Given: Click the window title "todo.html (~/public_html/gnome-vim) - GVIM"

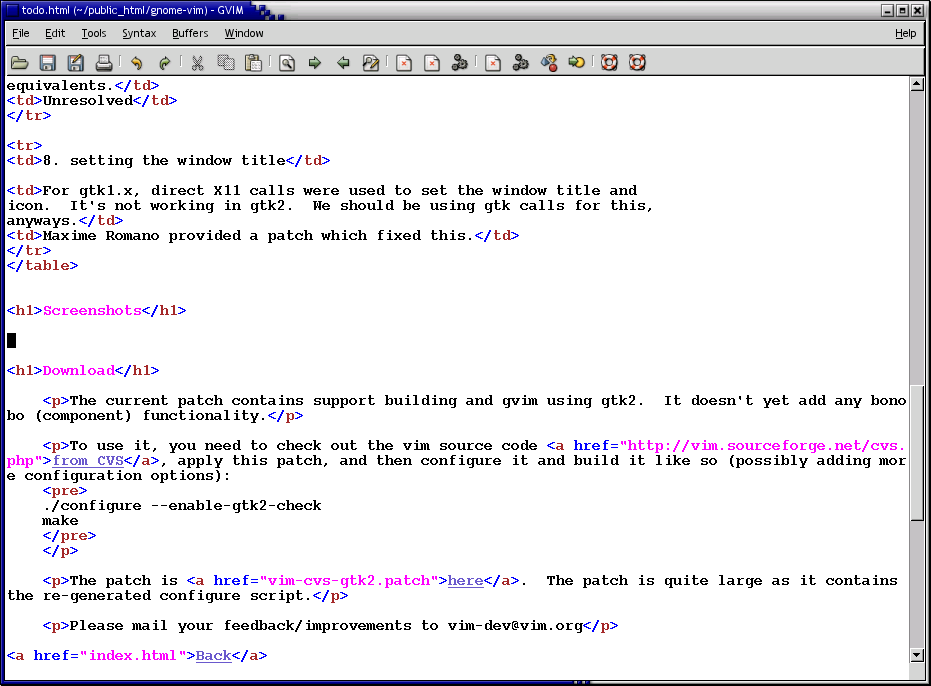Looking at the screenshot, I should coord(132,10).
